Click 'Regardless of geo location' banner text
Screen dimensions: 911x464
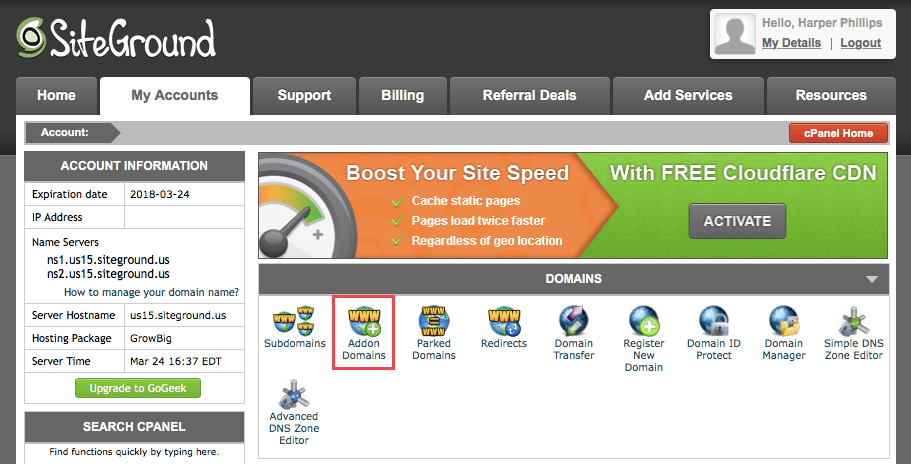tap(487, 240)
